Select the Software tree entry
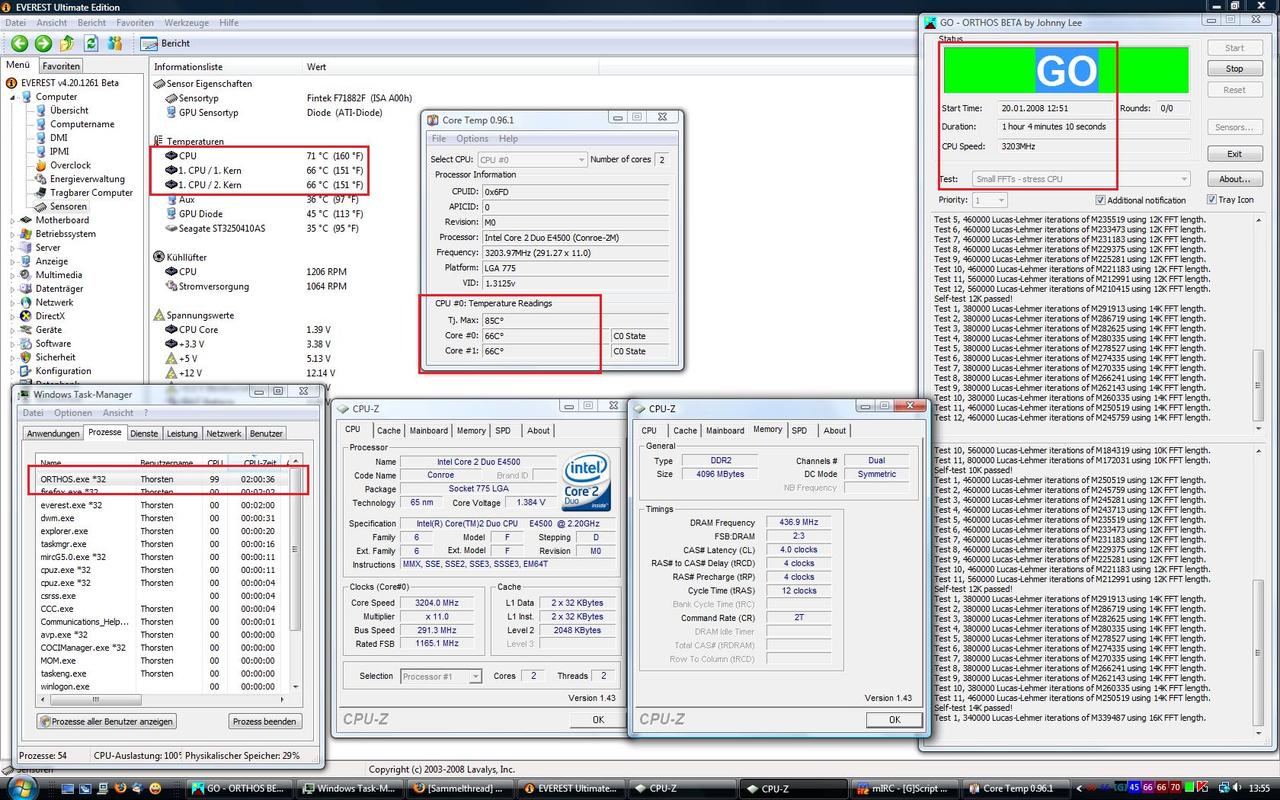Image resolution: width=1280 pixels, height=800 pixels. tap(53, 343)
